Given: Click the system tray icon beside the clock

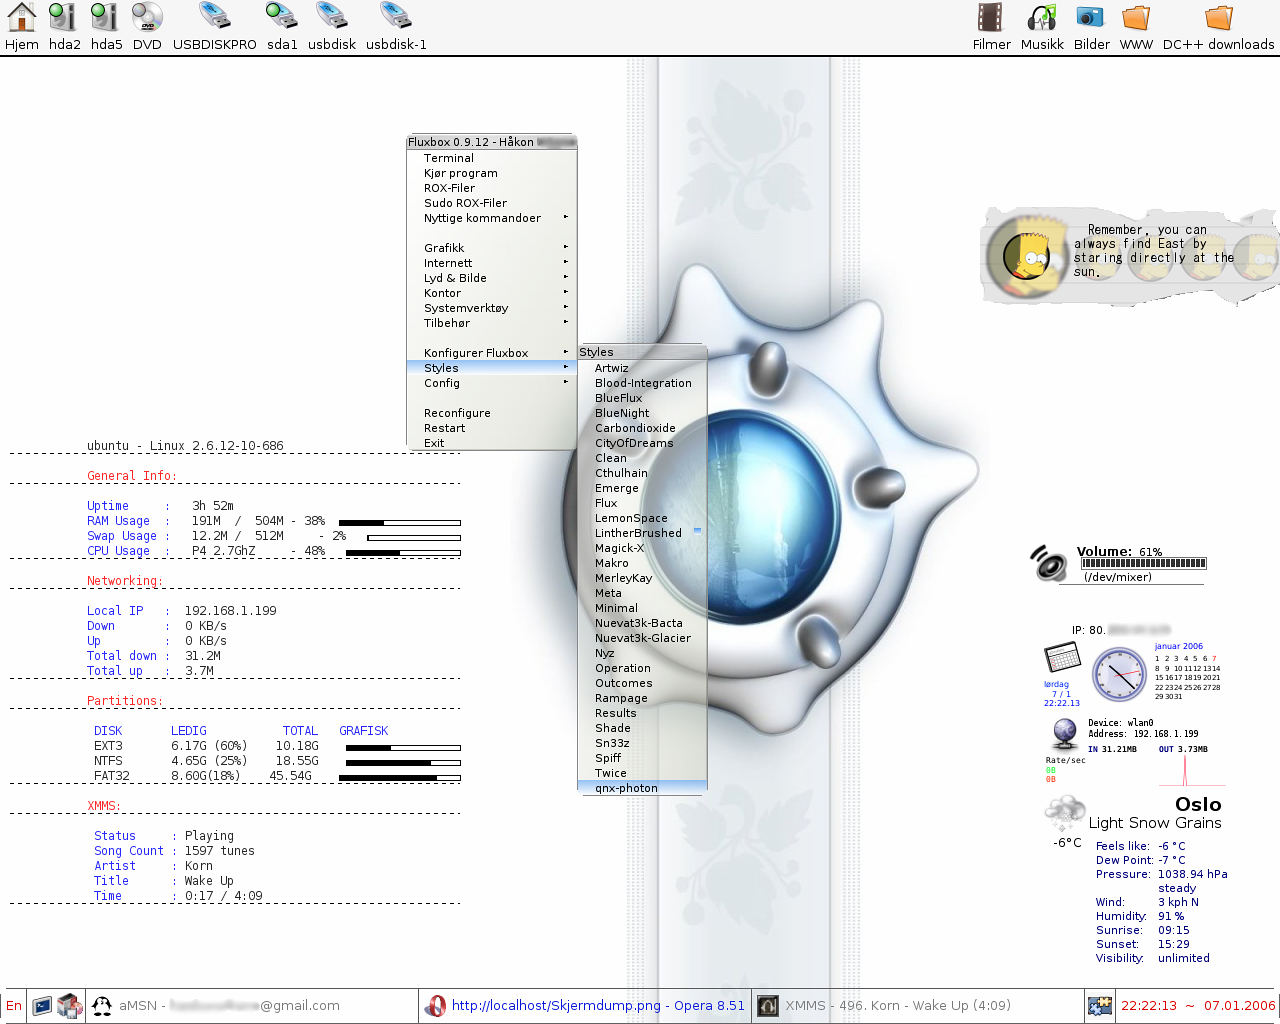Looking at the screenshot, I should coord(1100,1006).
